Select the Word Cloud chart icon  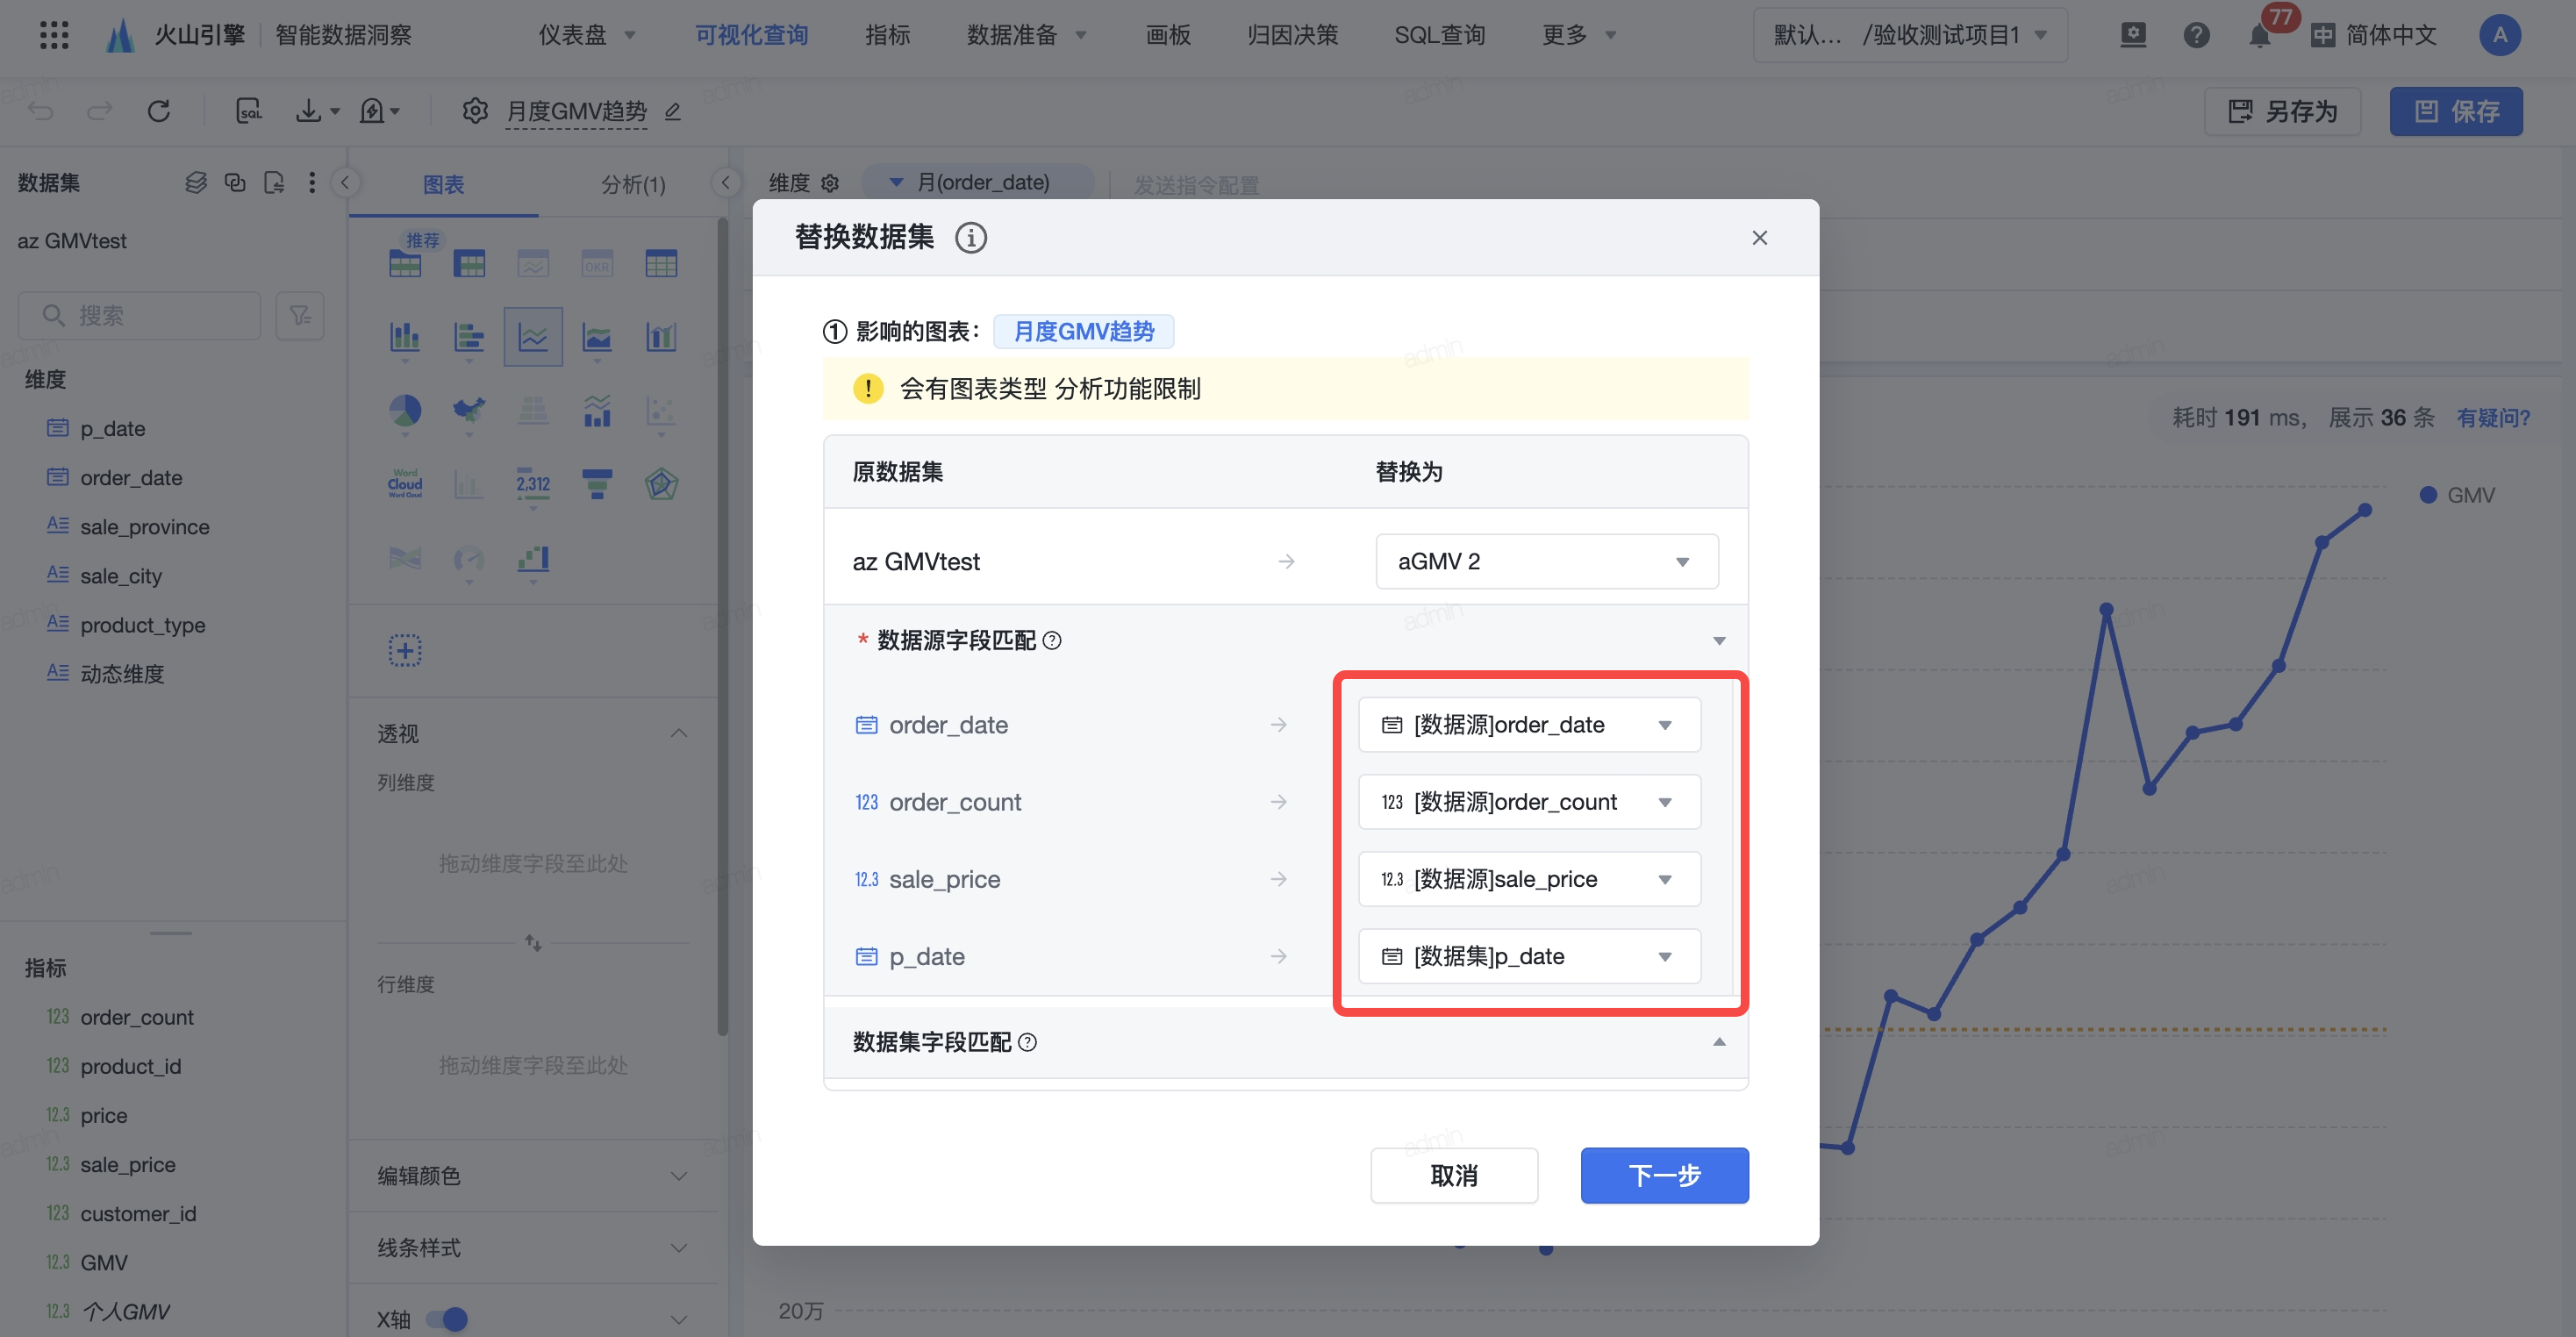point(405,484)
